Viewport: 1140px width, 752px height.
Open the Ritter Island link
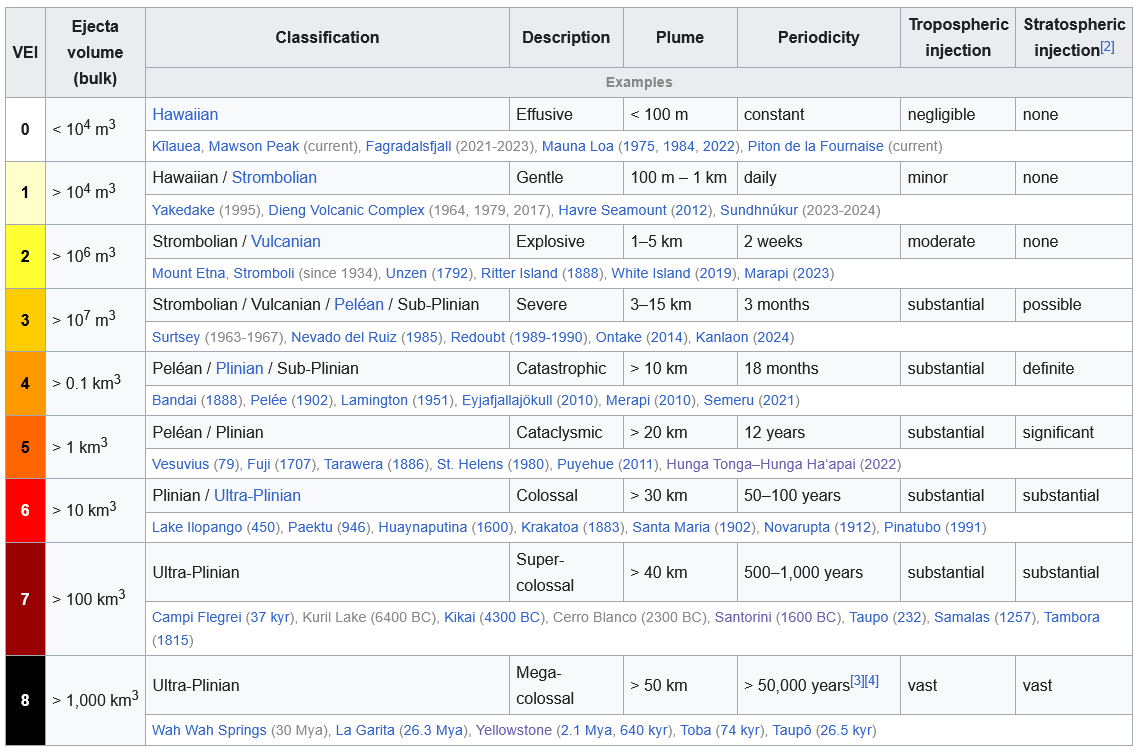(519, 273)
